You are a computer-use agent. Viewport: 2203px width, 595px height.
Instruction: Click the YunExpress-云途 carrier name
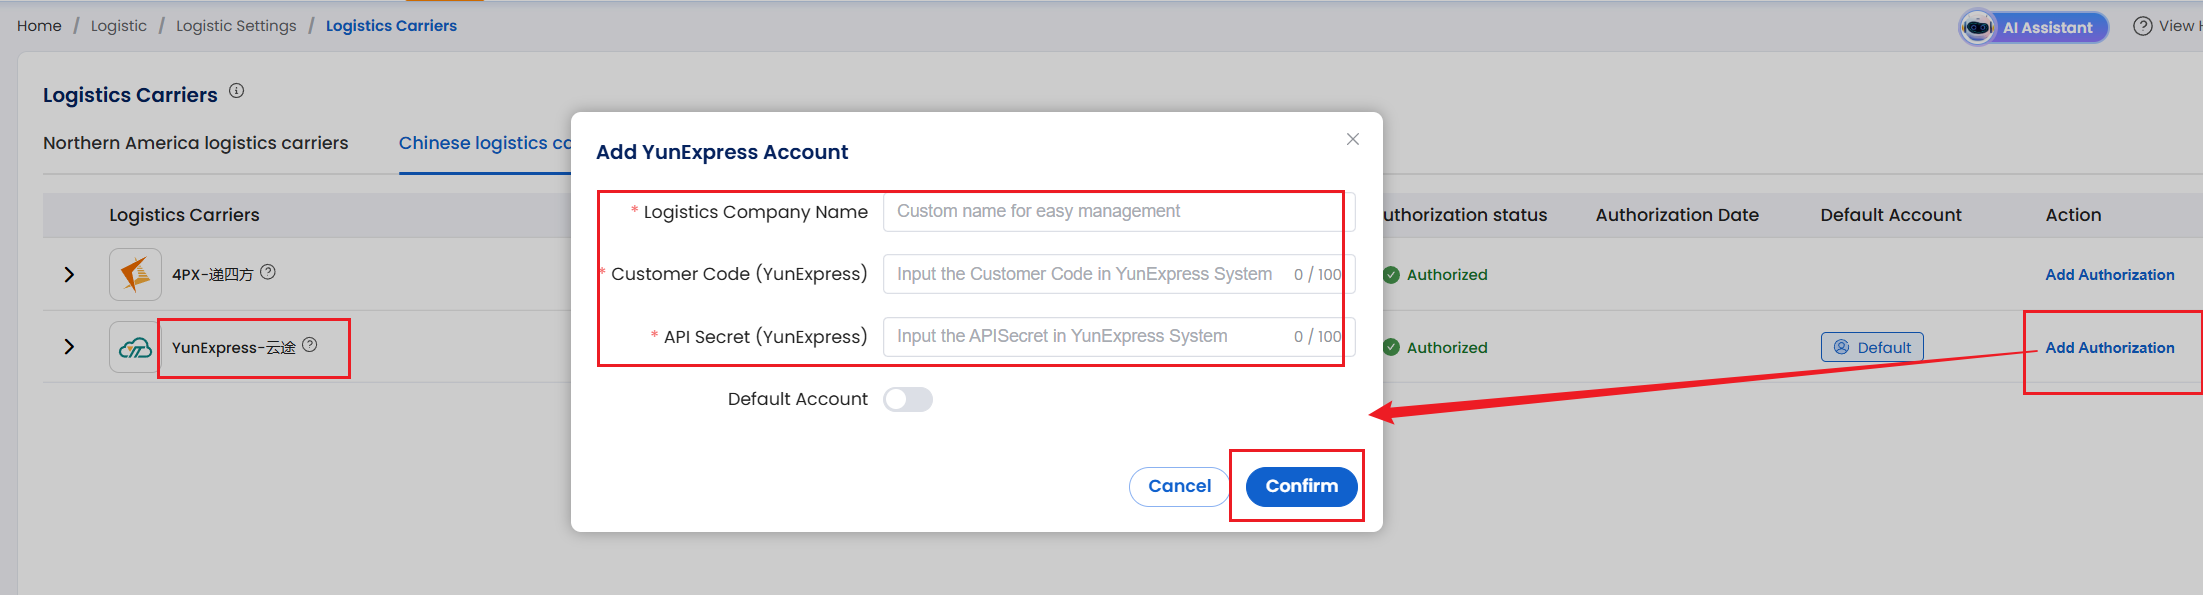point(234,348)
